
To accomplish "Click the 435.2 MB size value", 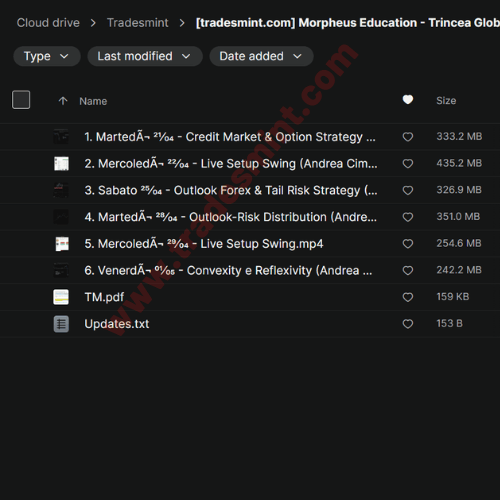I will (459, 163).
